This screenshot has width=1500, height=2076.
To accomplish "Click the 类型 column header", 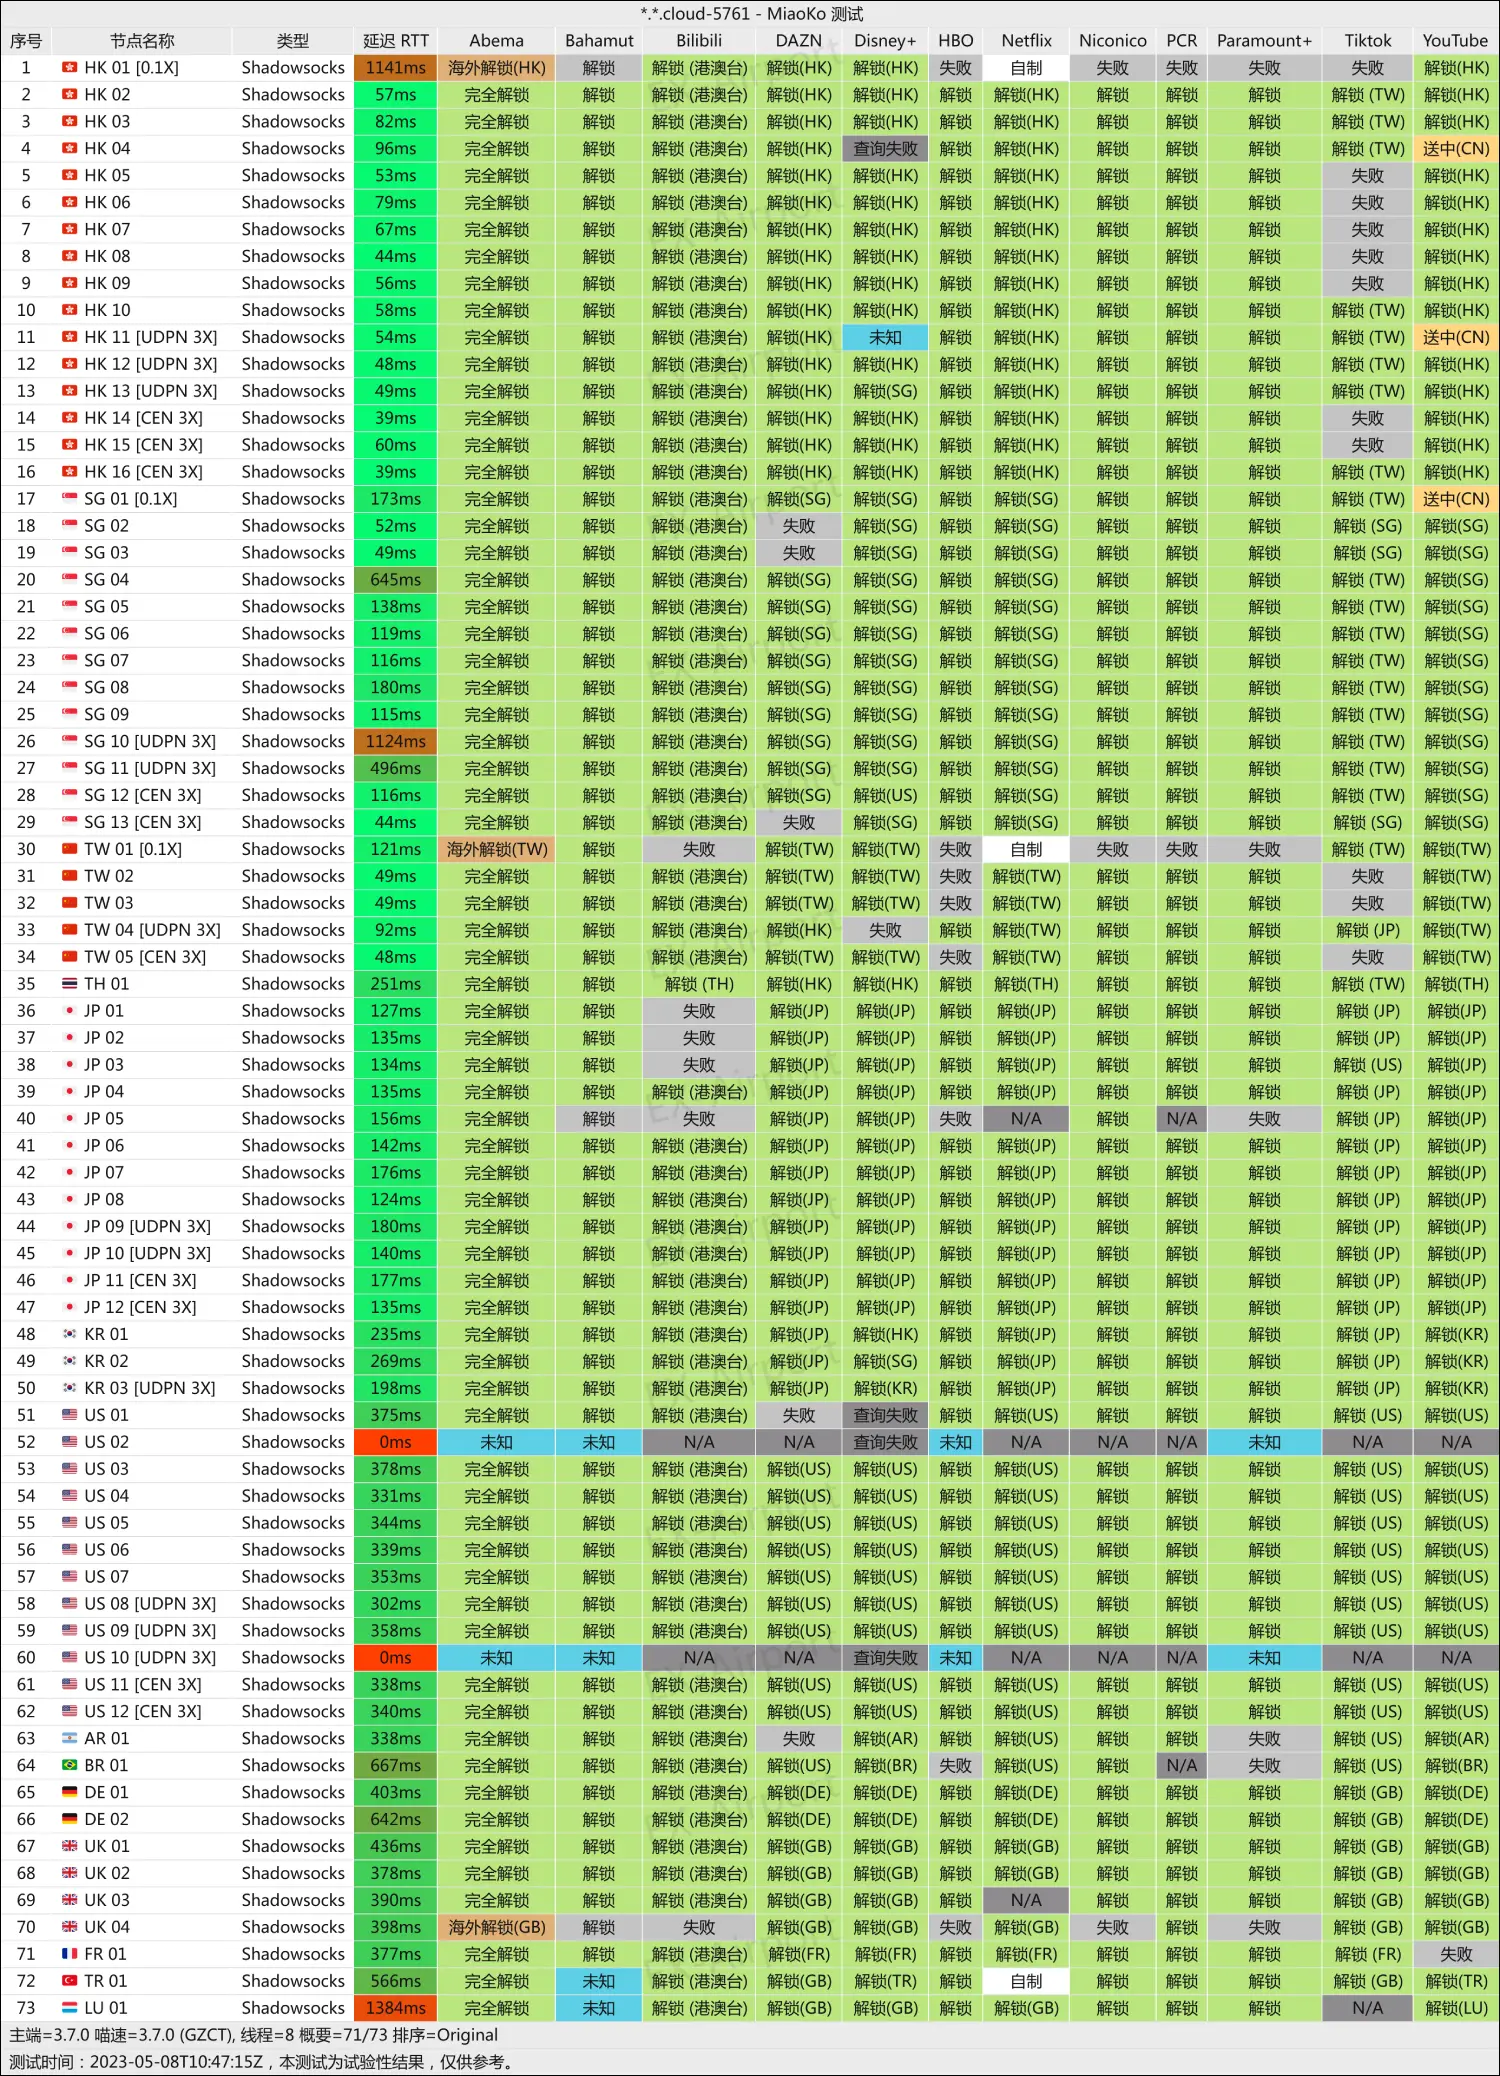I will [x=293, y=41].
